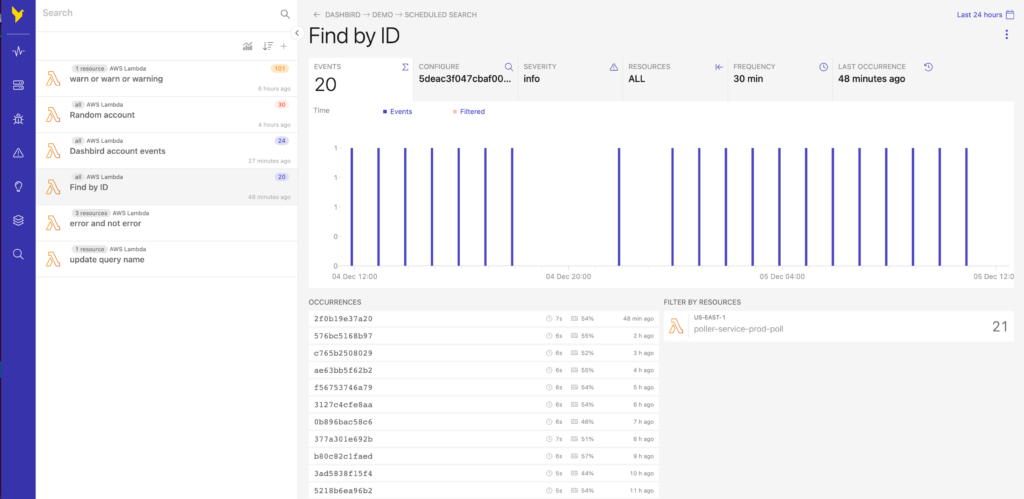Open occurrence ae63bb5f62b2
The width and height of the screenshot is (1024, 499).
pos(484,370)
